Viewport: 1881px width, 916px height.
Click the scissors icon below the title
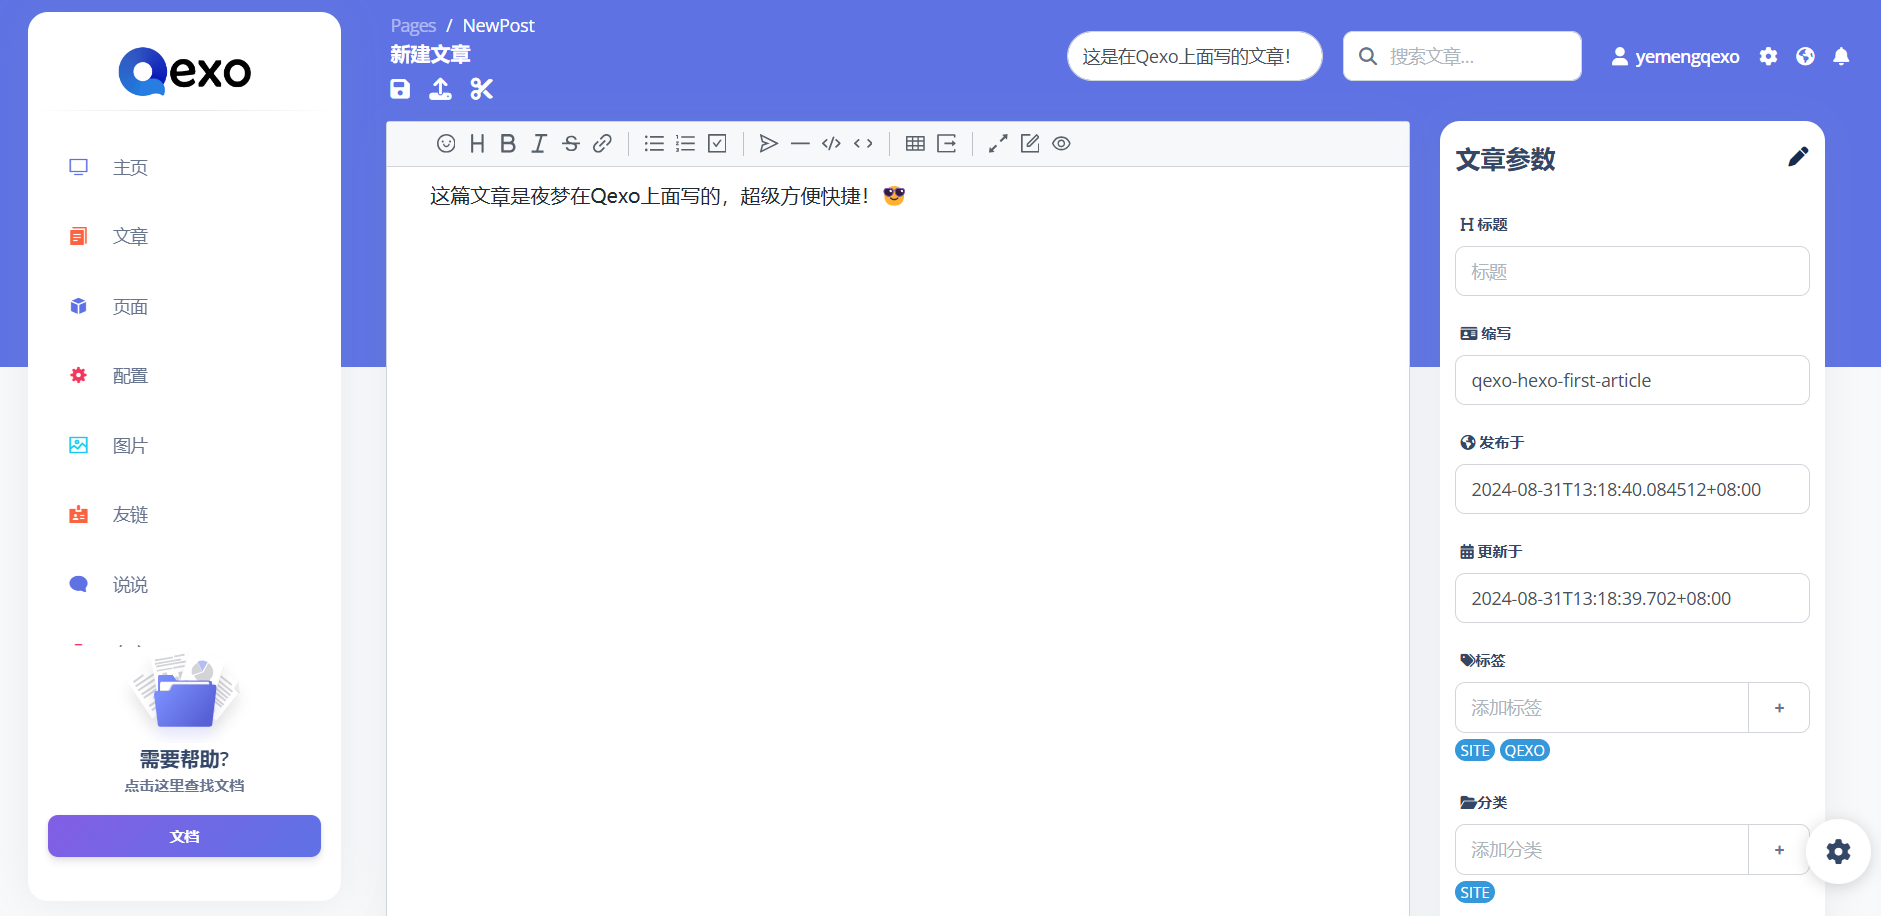[x=482, y=89]
